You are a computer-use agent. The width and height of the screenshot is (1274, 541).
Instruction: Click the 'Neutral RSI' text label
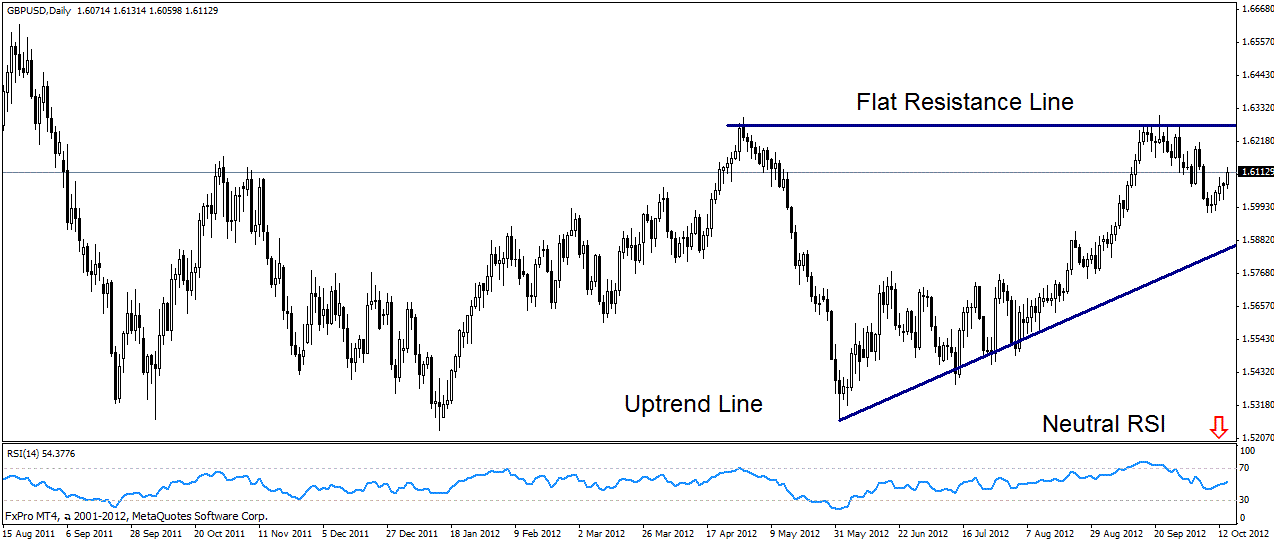coord(1103,424)
